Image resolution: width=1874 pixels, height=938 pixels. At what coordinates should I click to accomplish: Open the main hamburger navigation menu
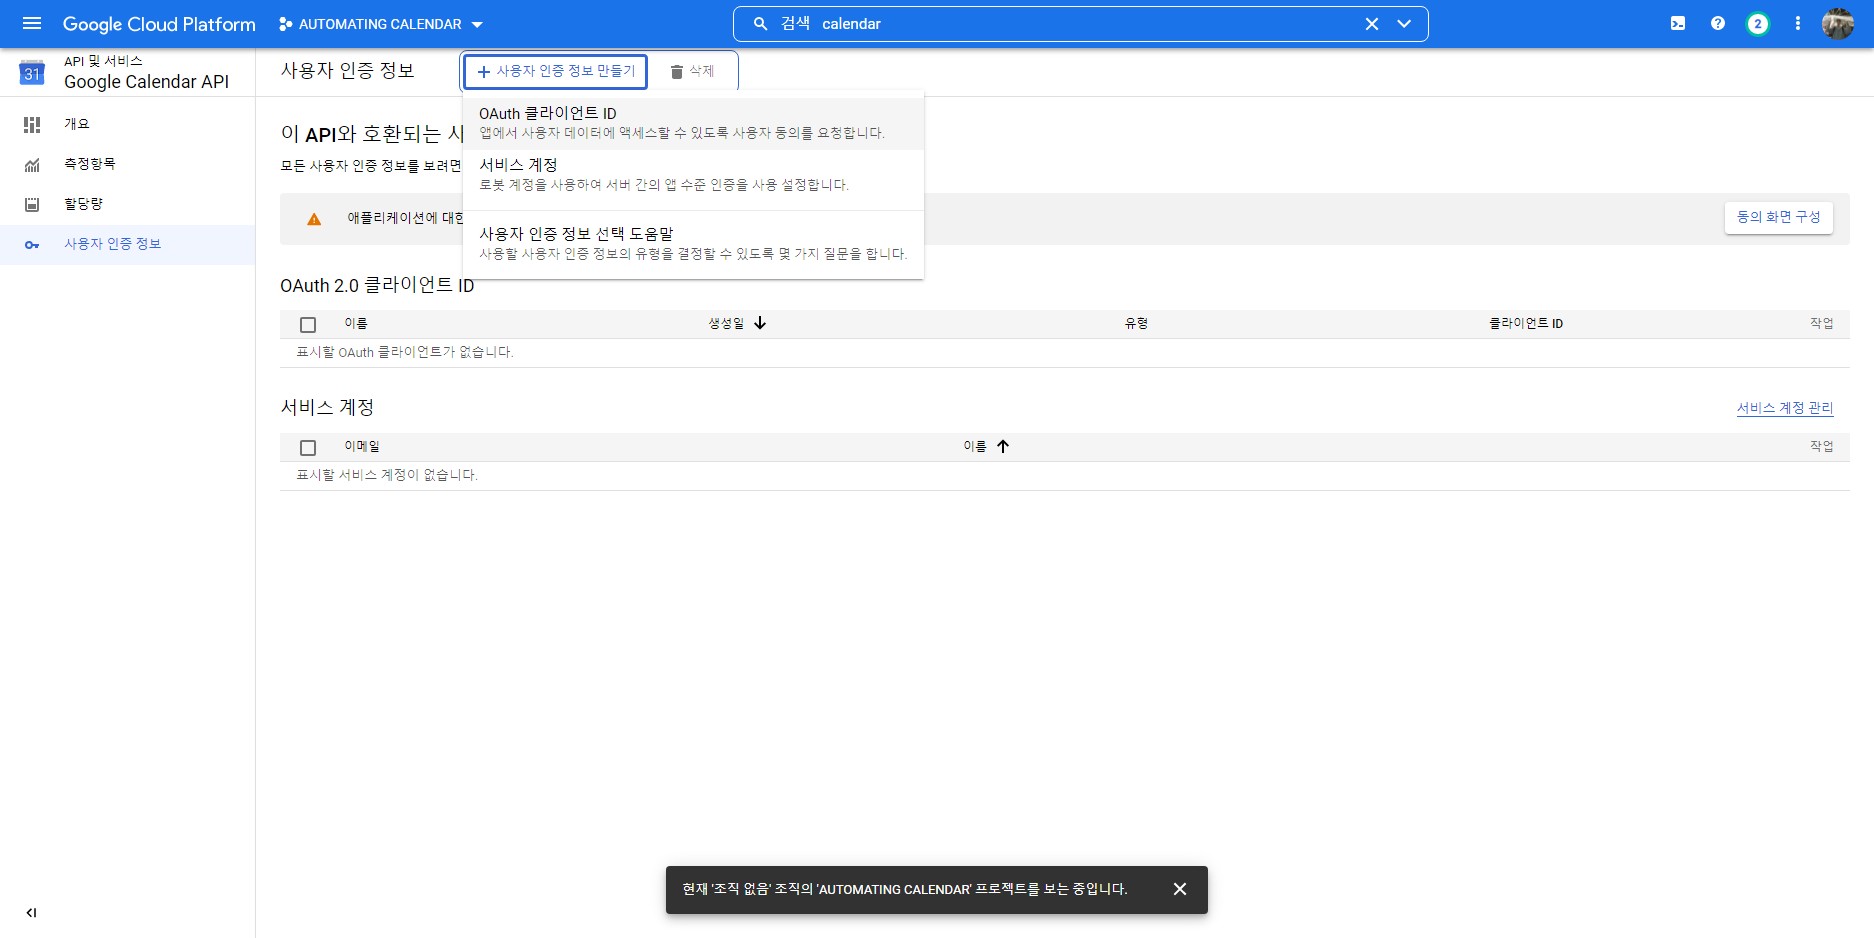point(32,23)
